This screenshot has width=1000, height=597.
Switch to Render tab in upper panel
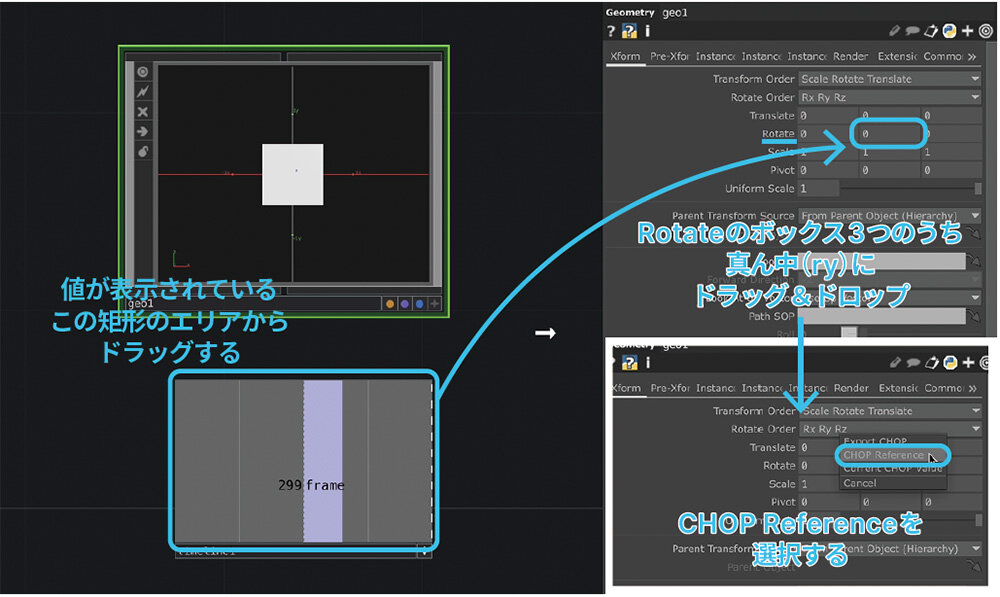click(x=851, y=57)
